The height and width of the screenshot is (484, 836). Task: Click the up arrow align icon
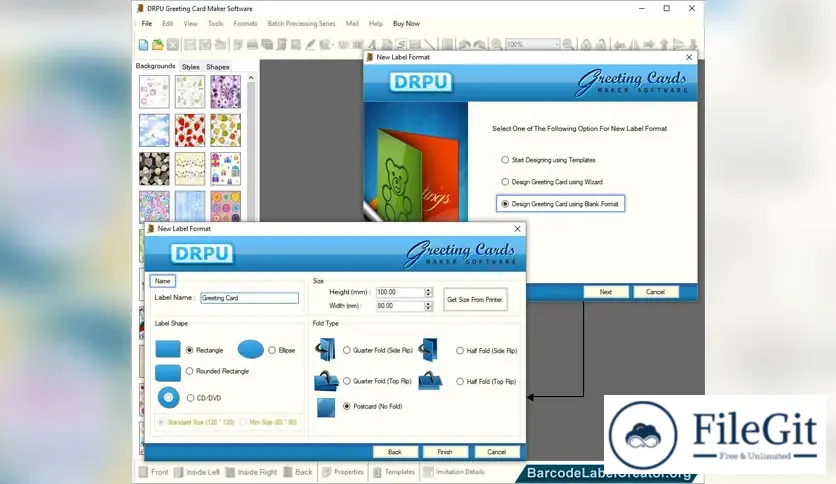(x=664, y=45)
